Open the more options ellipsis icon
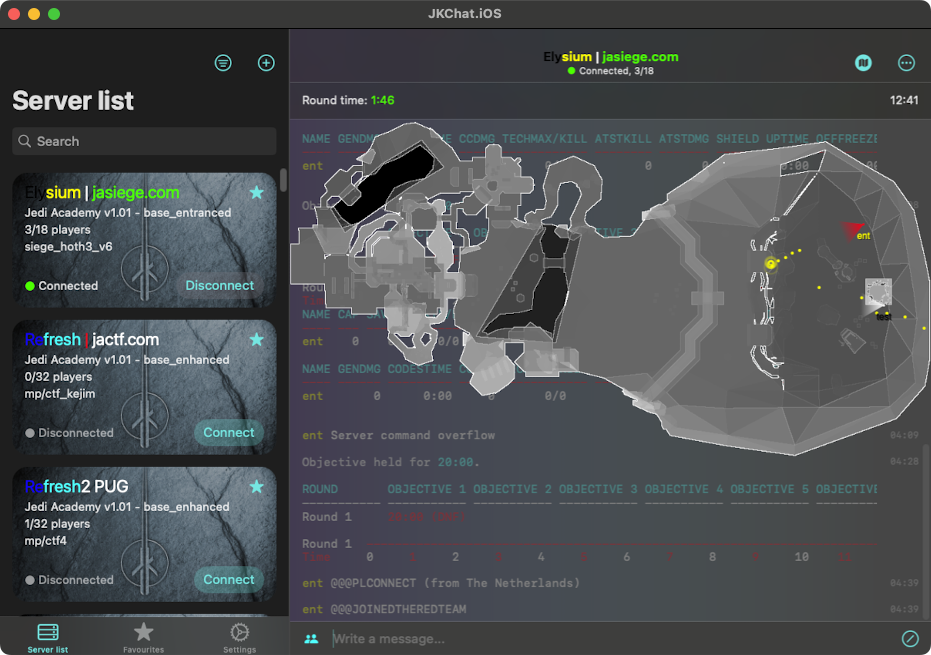The height and width of the screenshot is (655, 931). click(906, 63)
